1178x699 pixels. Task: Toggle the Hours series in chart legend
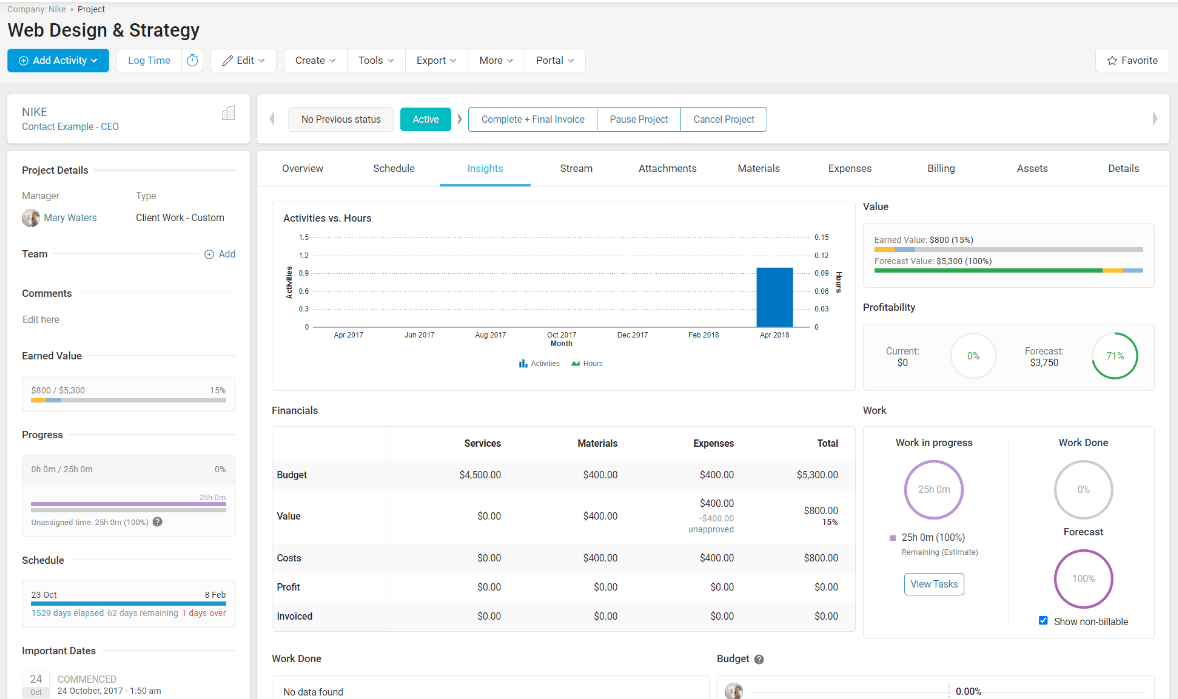tap(587, 364)
